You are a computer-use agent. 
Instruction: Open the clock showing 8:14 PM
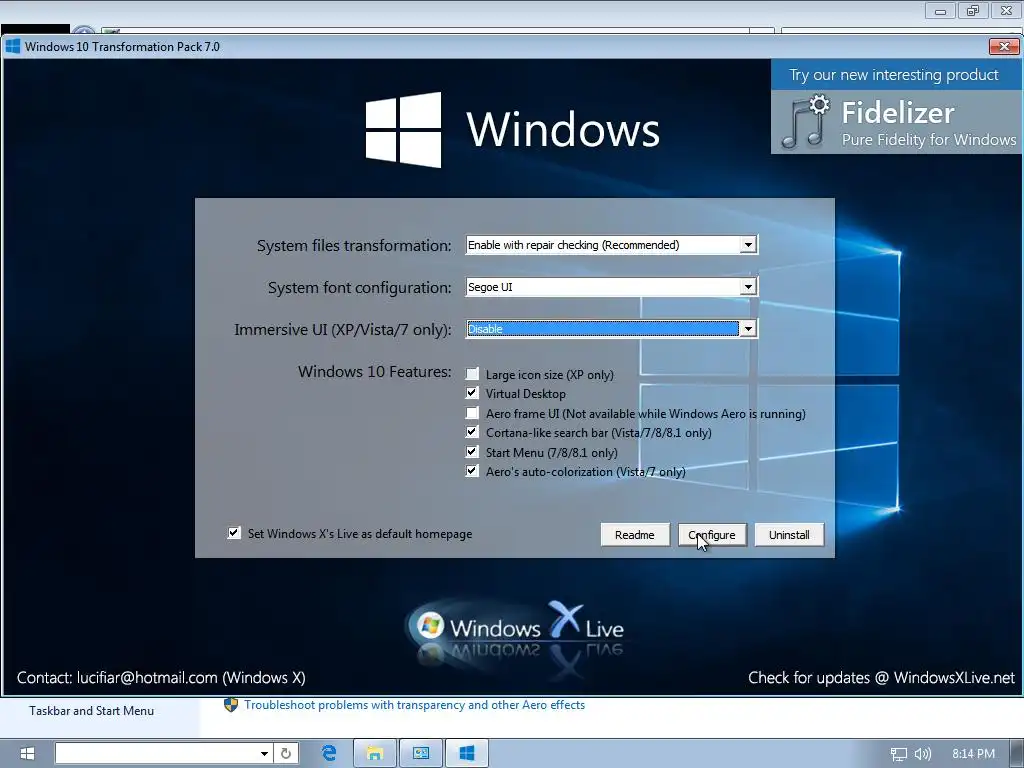pyautogui.click(x=973, y=754)
